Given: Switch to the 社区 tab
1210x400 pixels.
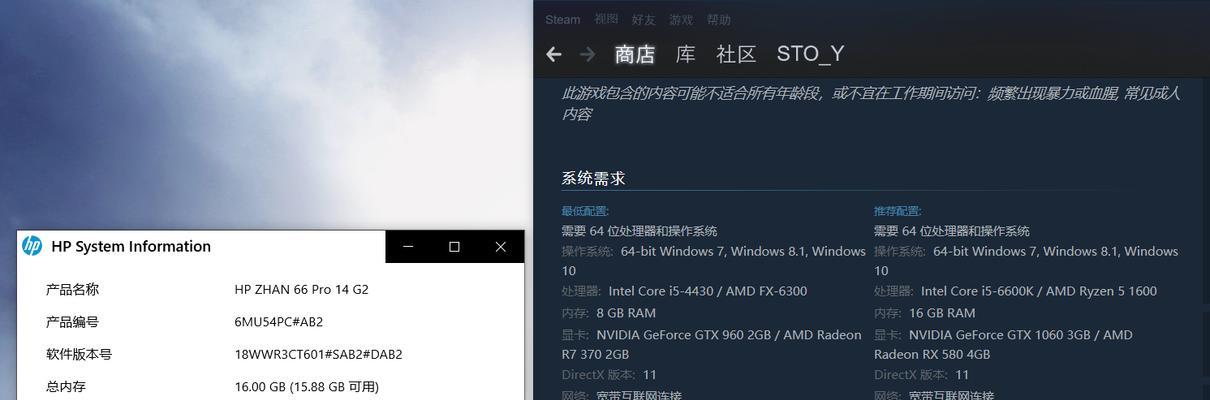Looking at the screenshot, I should coord(736,54).
